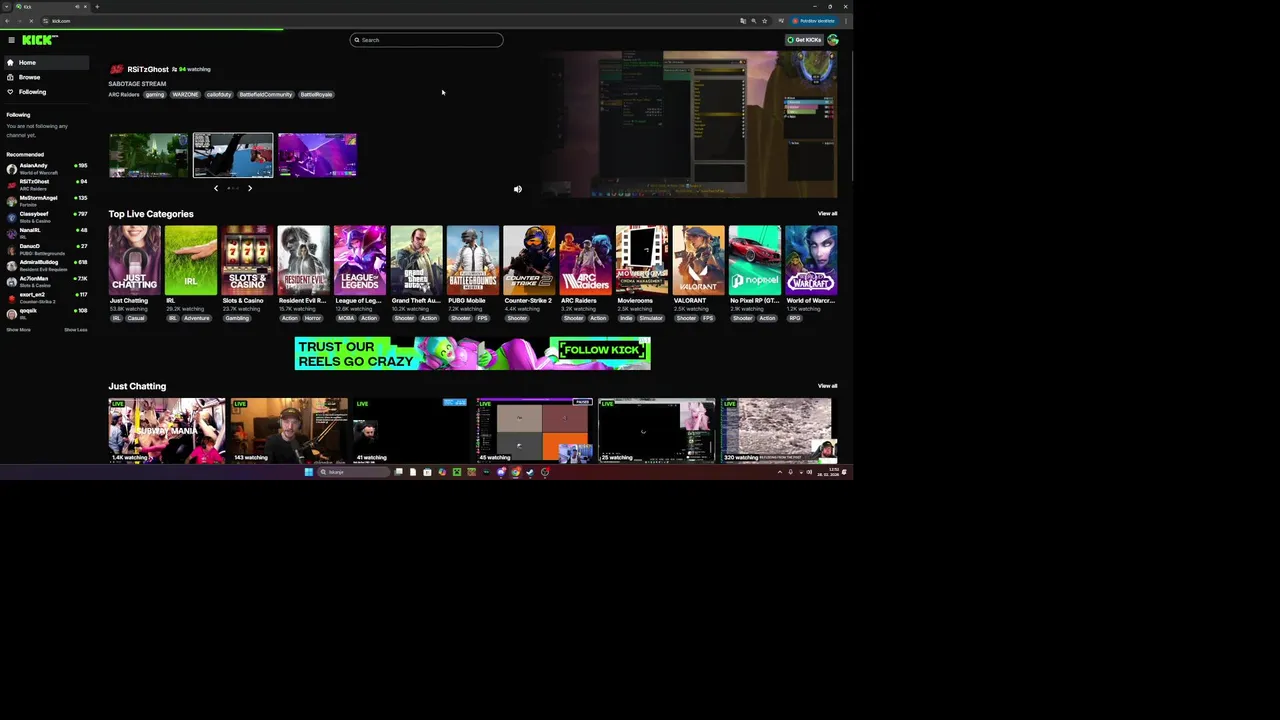1280x720 pixels.
Task: Expand recommended list with Show More
Action: coord(18,330)
